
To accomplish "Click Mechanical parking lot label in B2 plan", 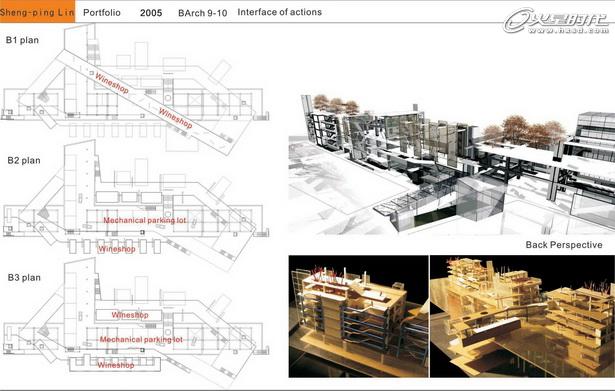I will [x=145, y=220].
